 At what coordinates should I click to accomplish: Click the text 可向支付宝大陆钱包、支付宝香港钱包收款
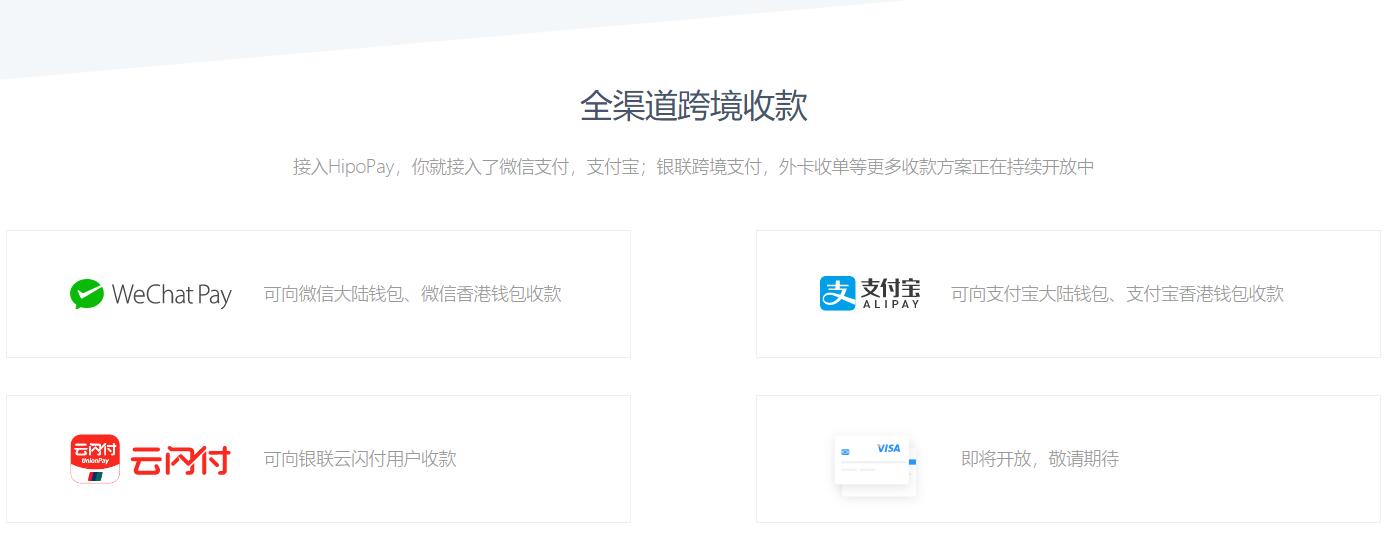pos(1117,294)
